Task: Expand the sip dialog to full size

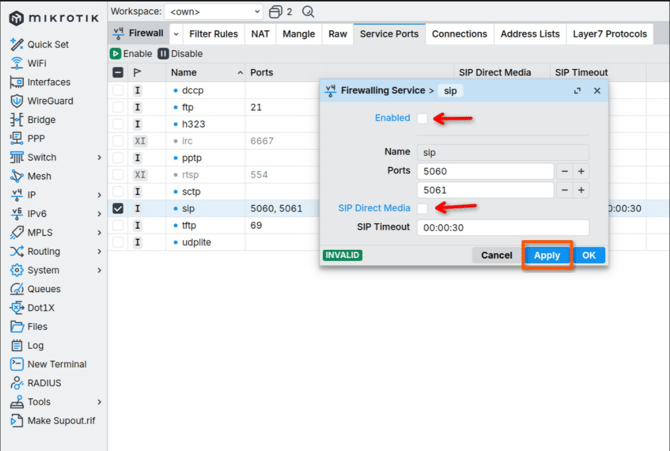Action: click(577, 90)
